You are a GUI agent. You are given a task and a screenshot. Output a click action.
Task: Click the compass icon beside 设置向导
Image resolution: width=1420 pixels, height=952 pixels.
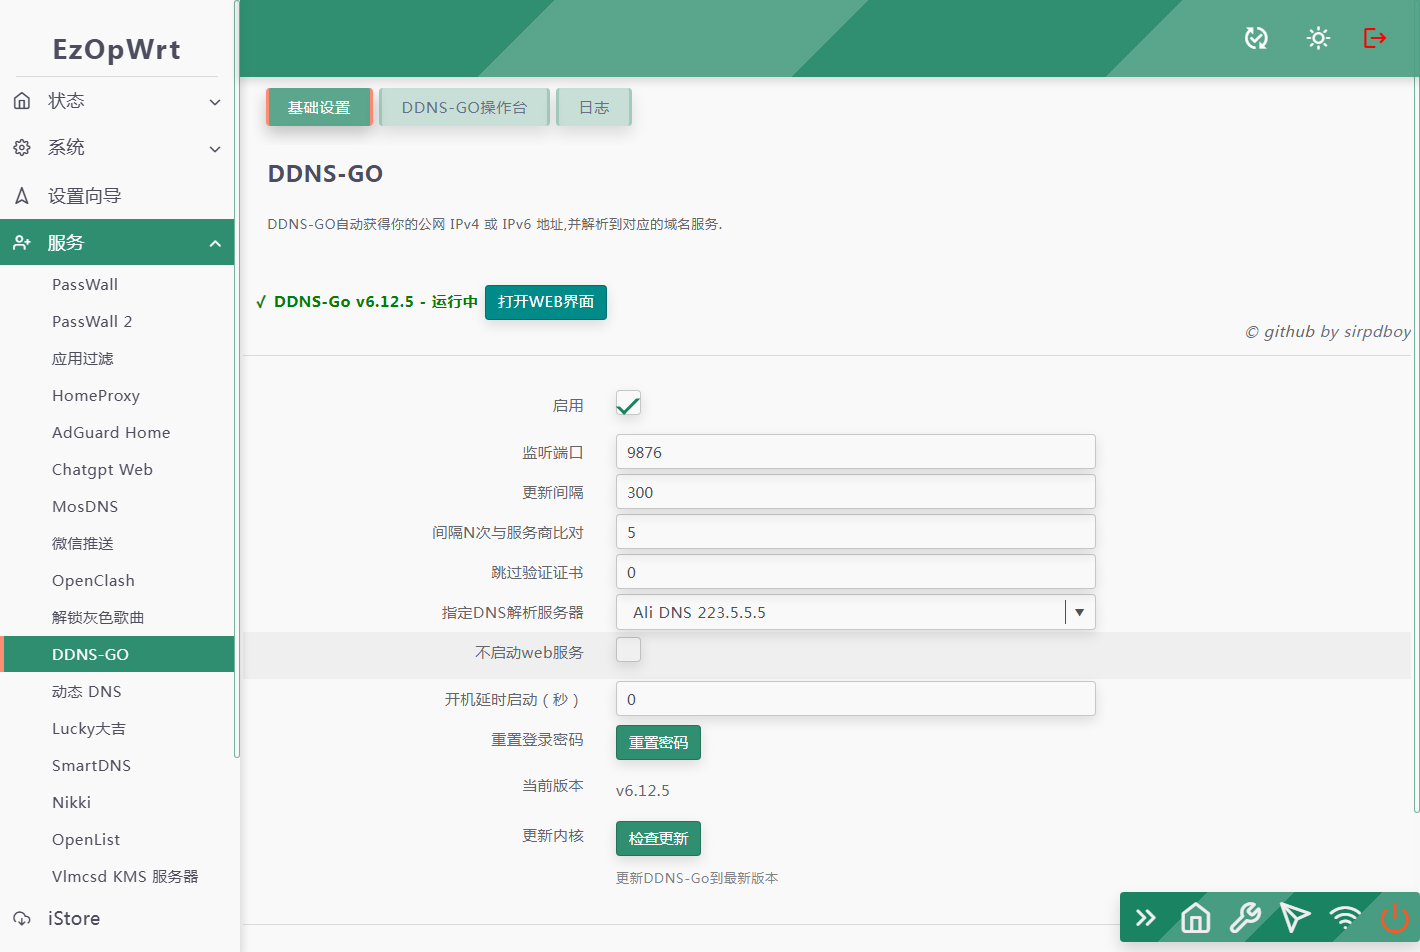click(22, 196)
